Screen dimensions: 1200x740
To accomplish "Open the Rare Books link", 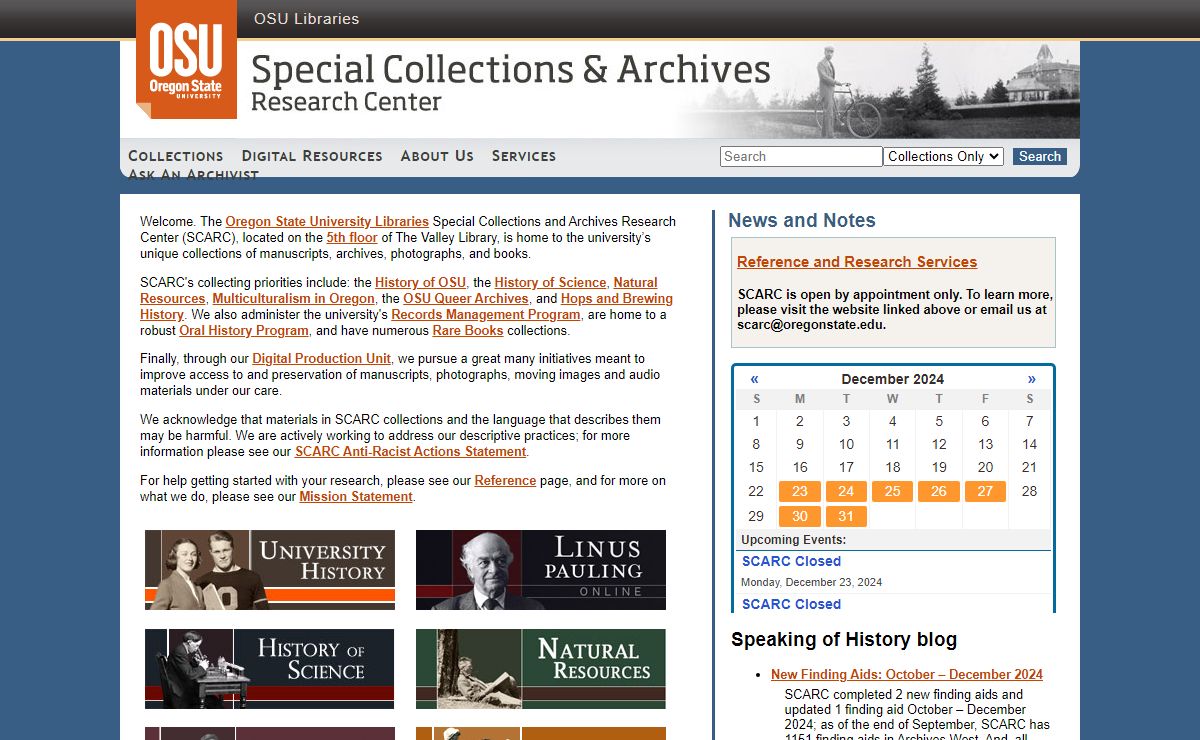I will [468, 331].
